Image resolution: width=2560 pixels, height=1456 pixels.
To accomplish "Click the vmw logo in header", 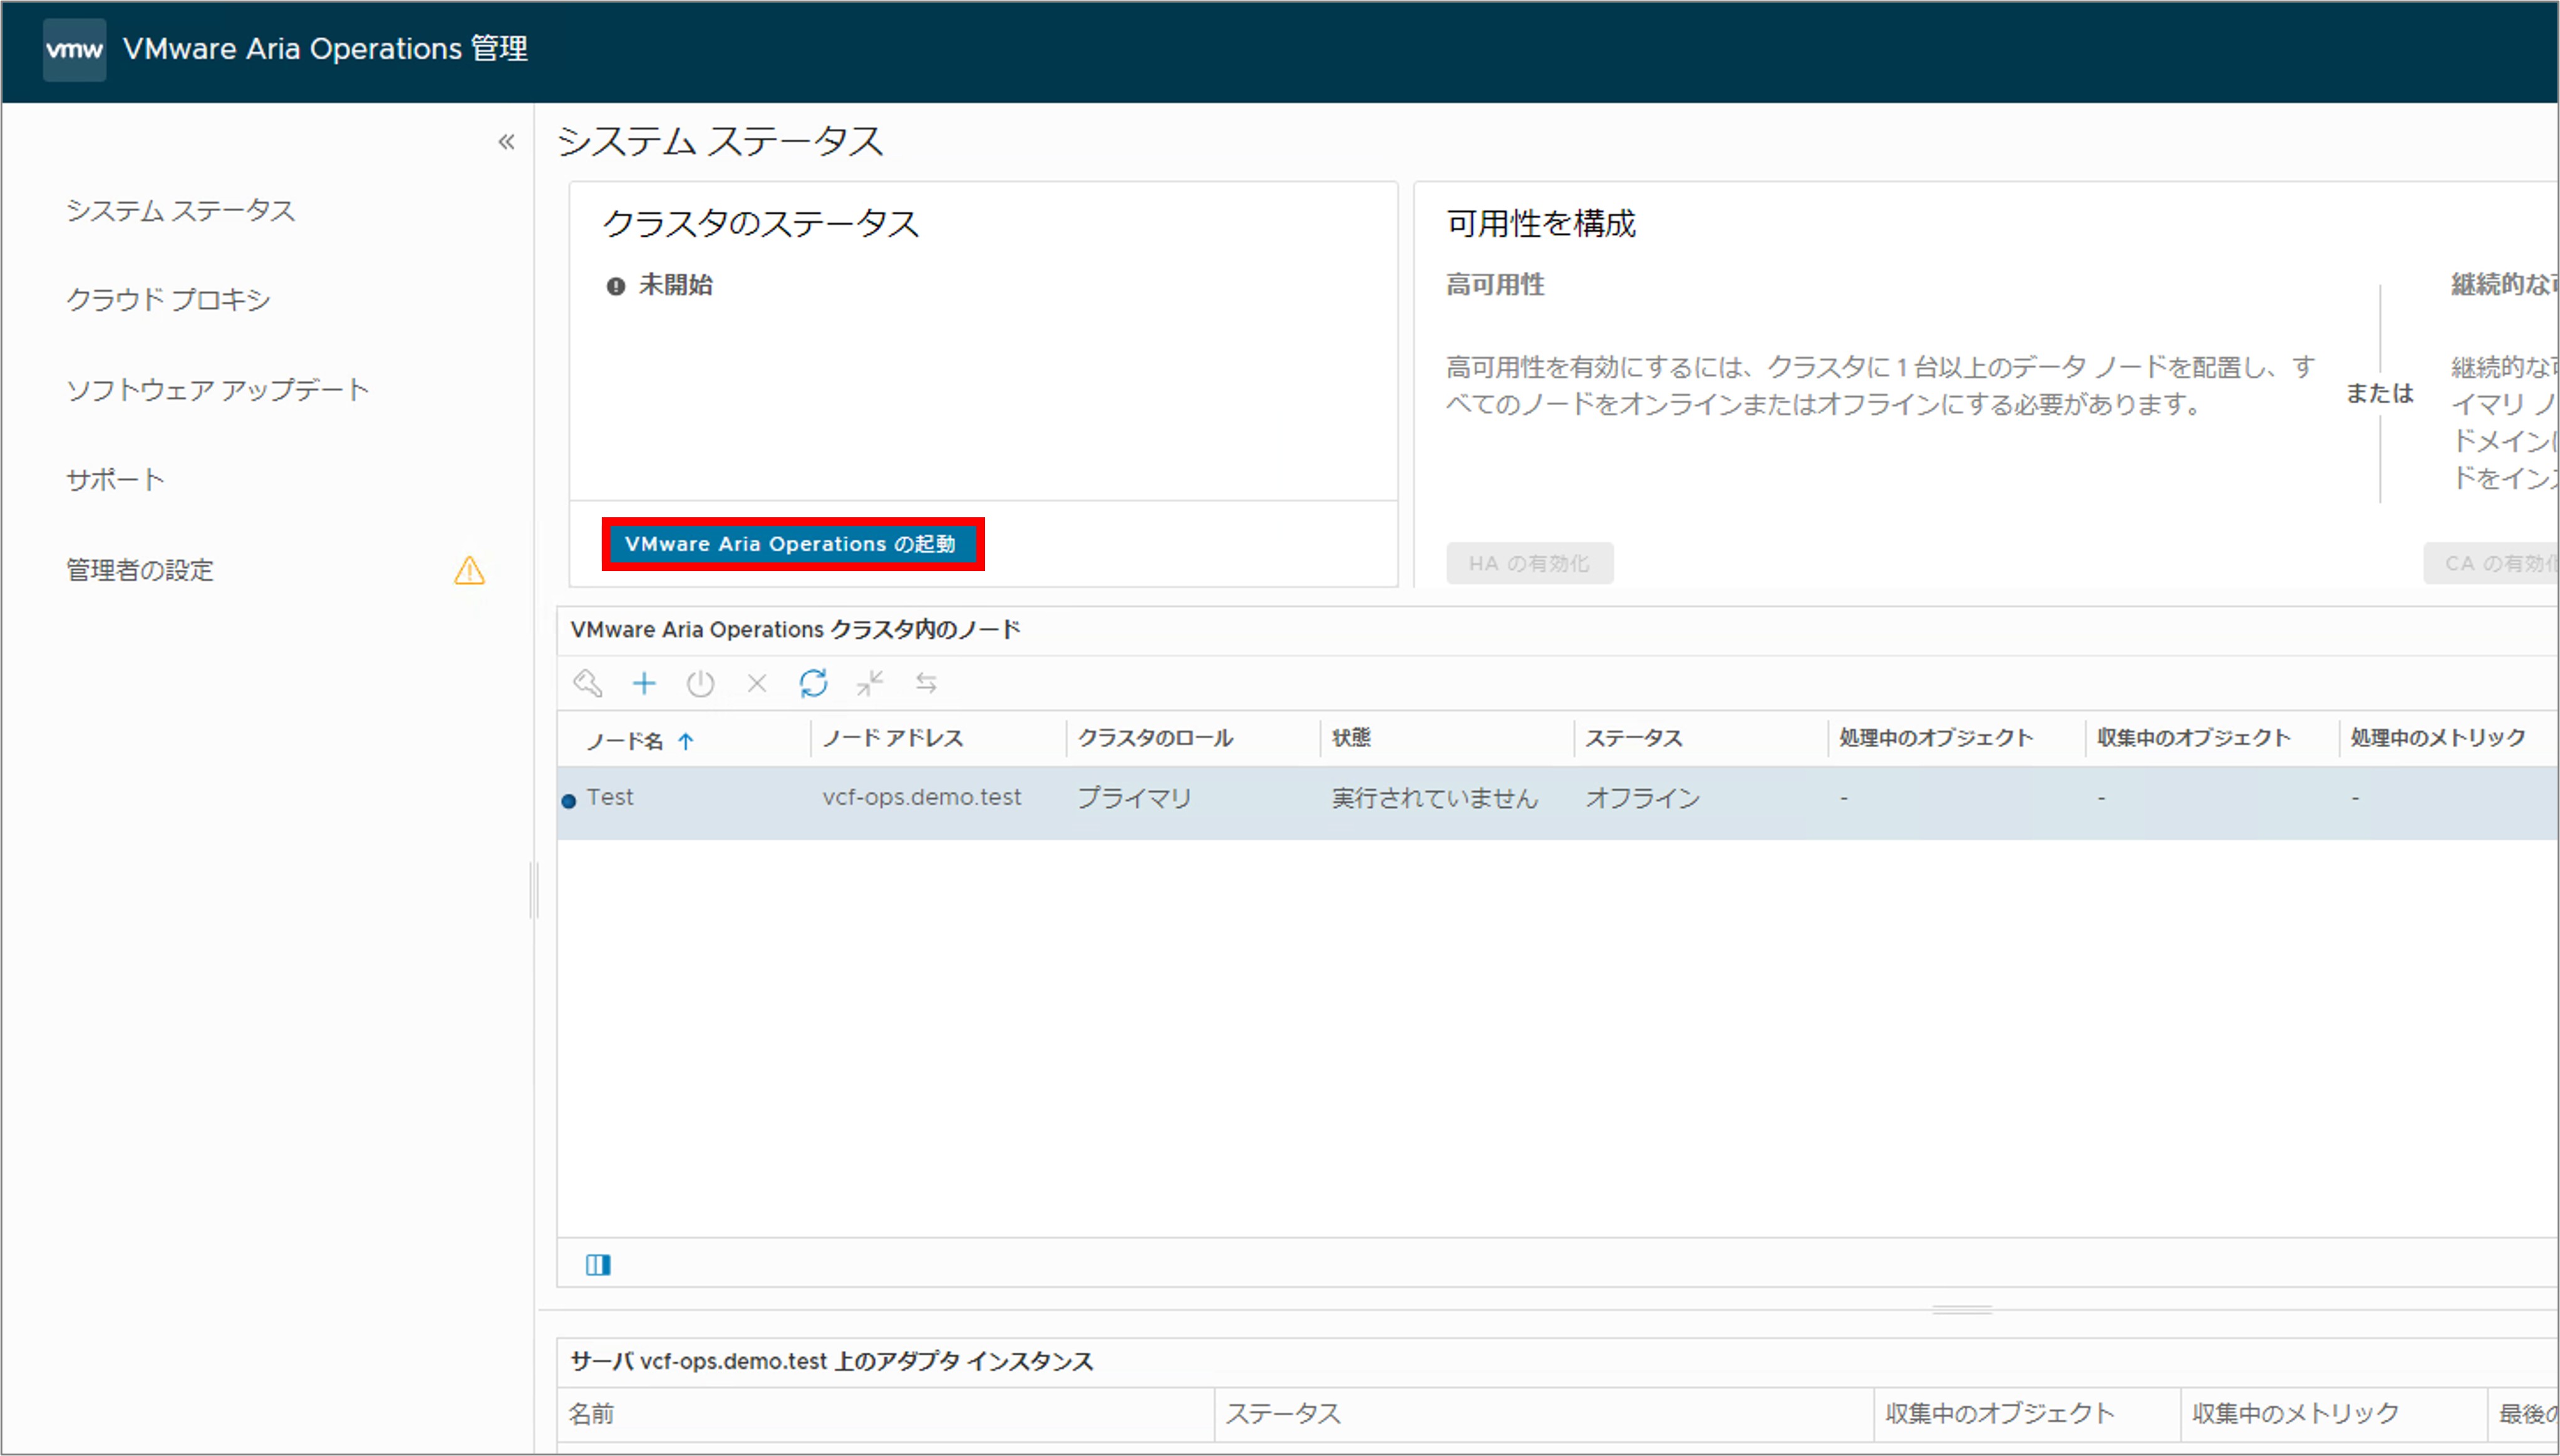I will click(x=74, y=49).
